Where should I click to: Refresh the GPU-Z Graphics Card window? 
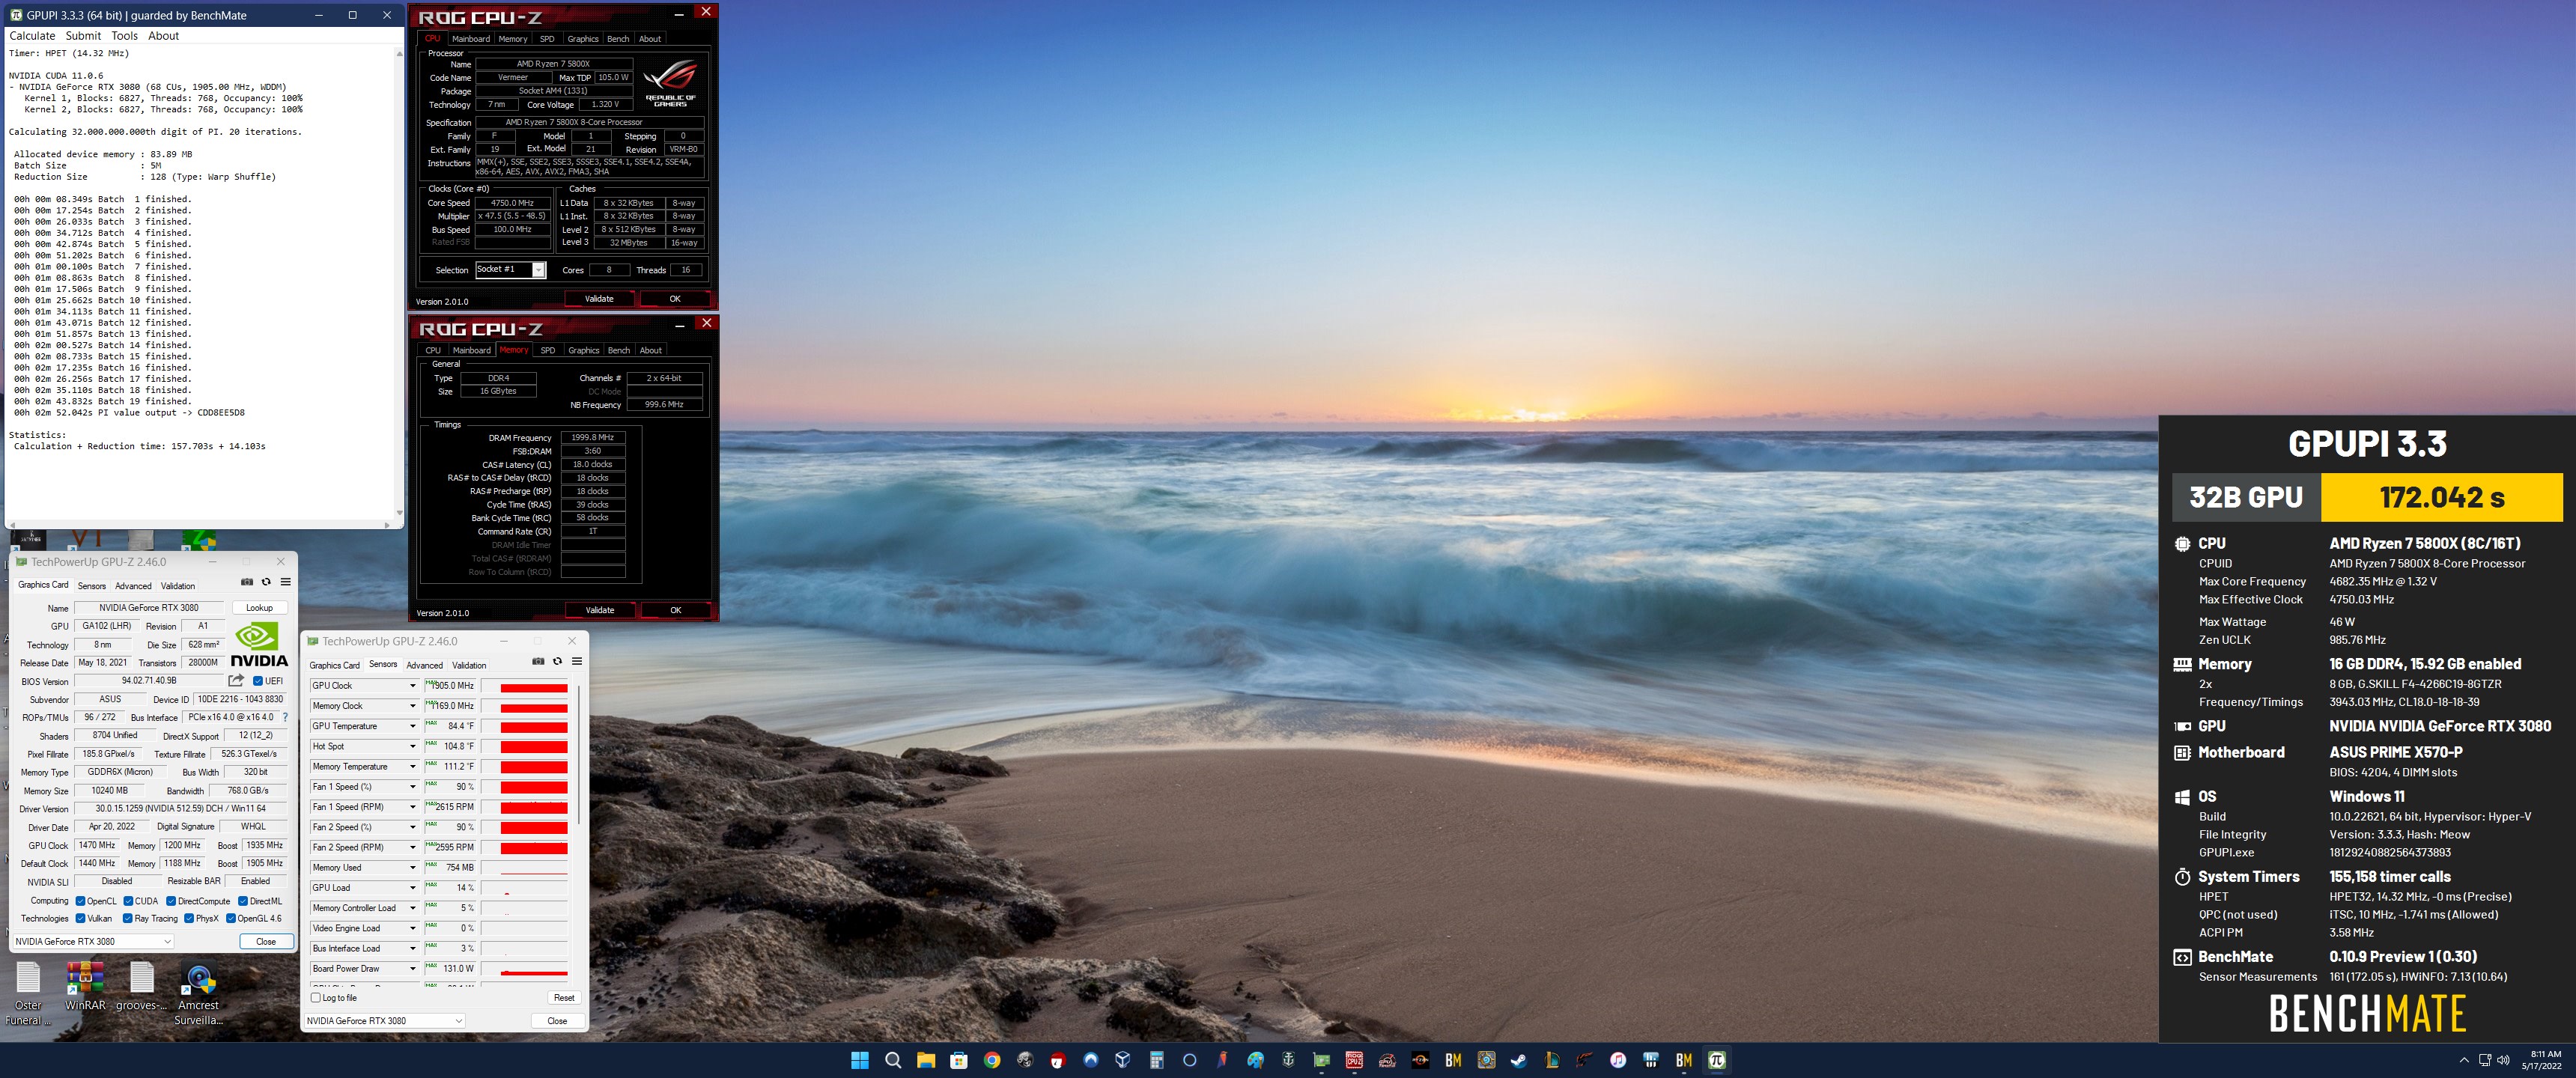(266, 582)
